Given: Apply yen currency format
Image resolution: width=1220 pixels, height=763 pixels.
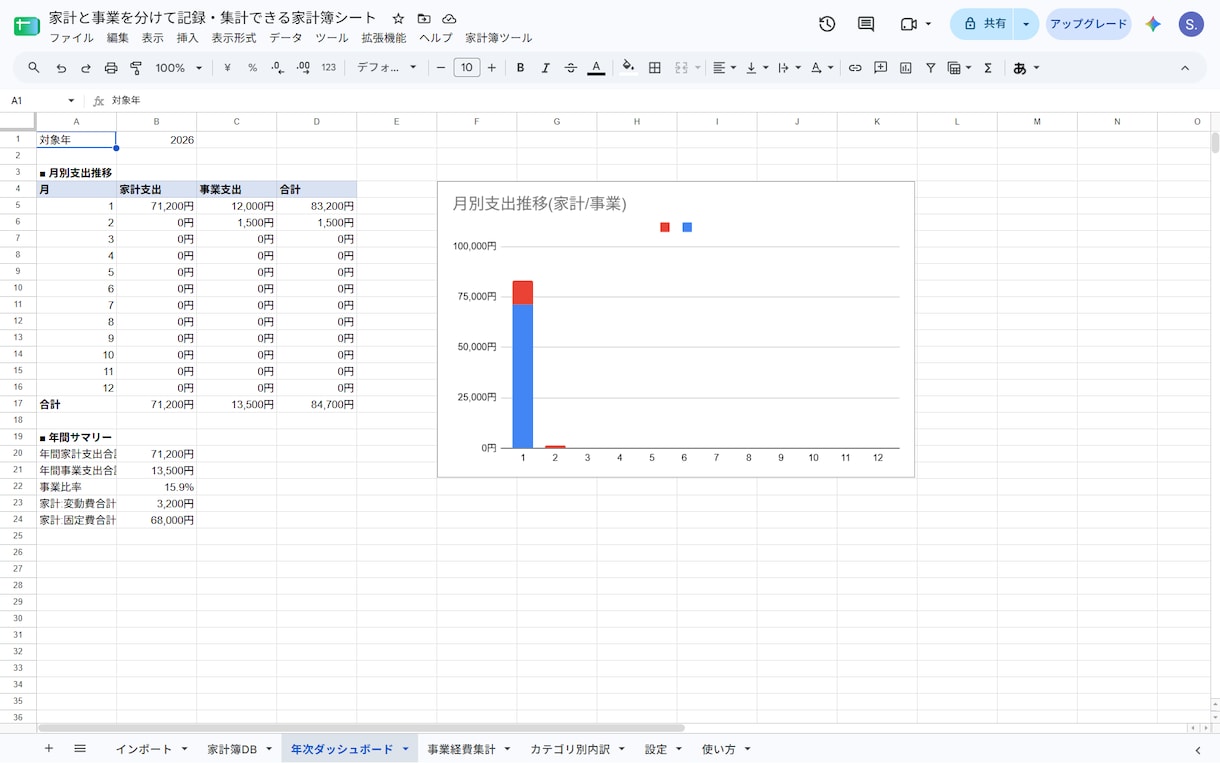Looking at the screenshot, I should (227, 68).
